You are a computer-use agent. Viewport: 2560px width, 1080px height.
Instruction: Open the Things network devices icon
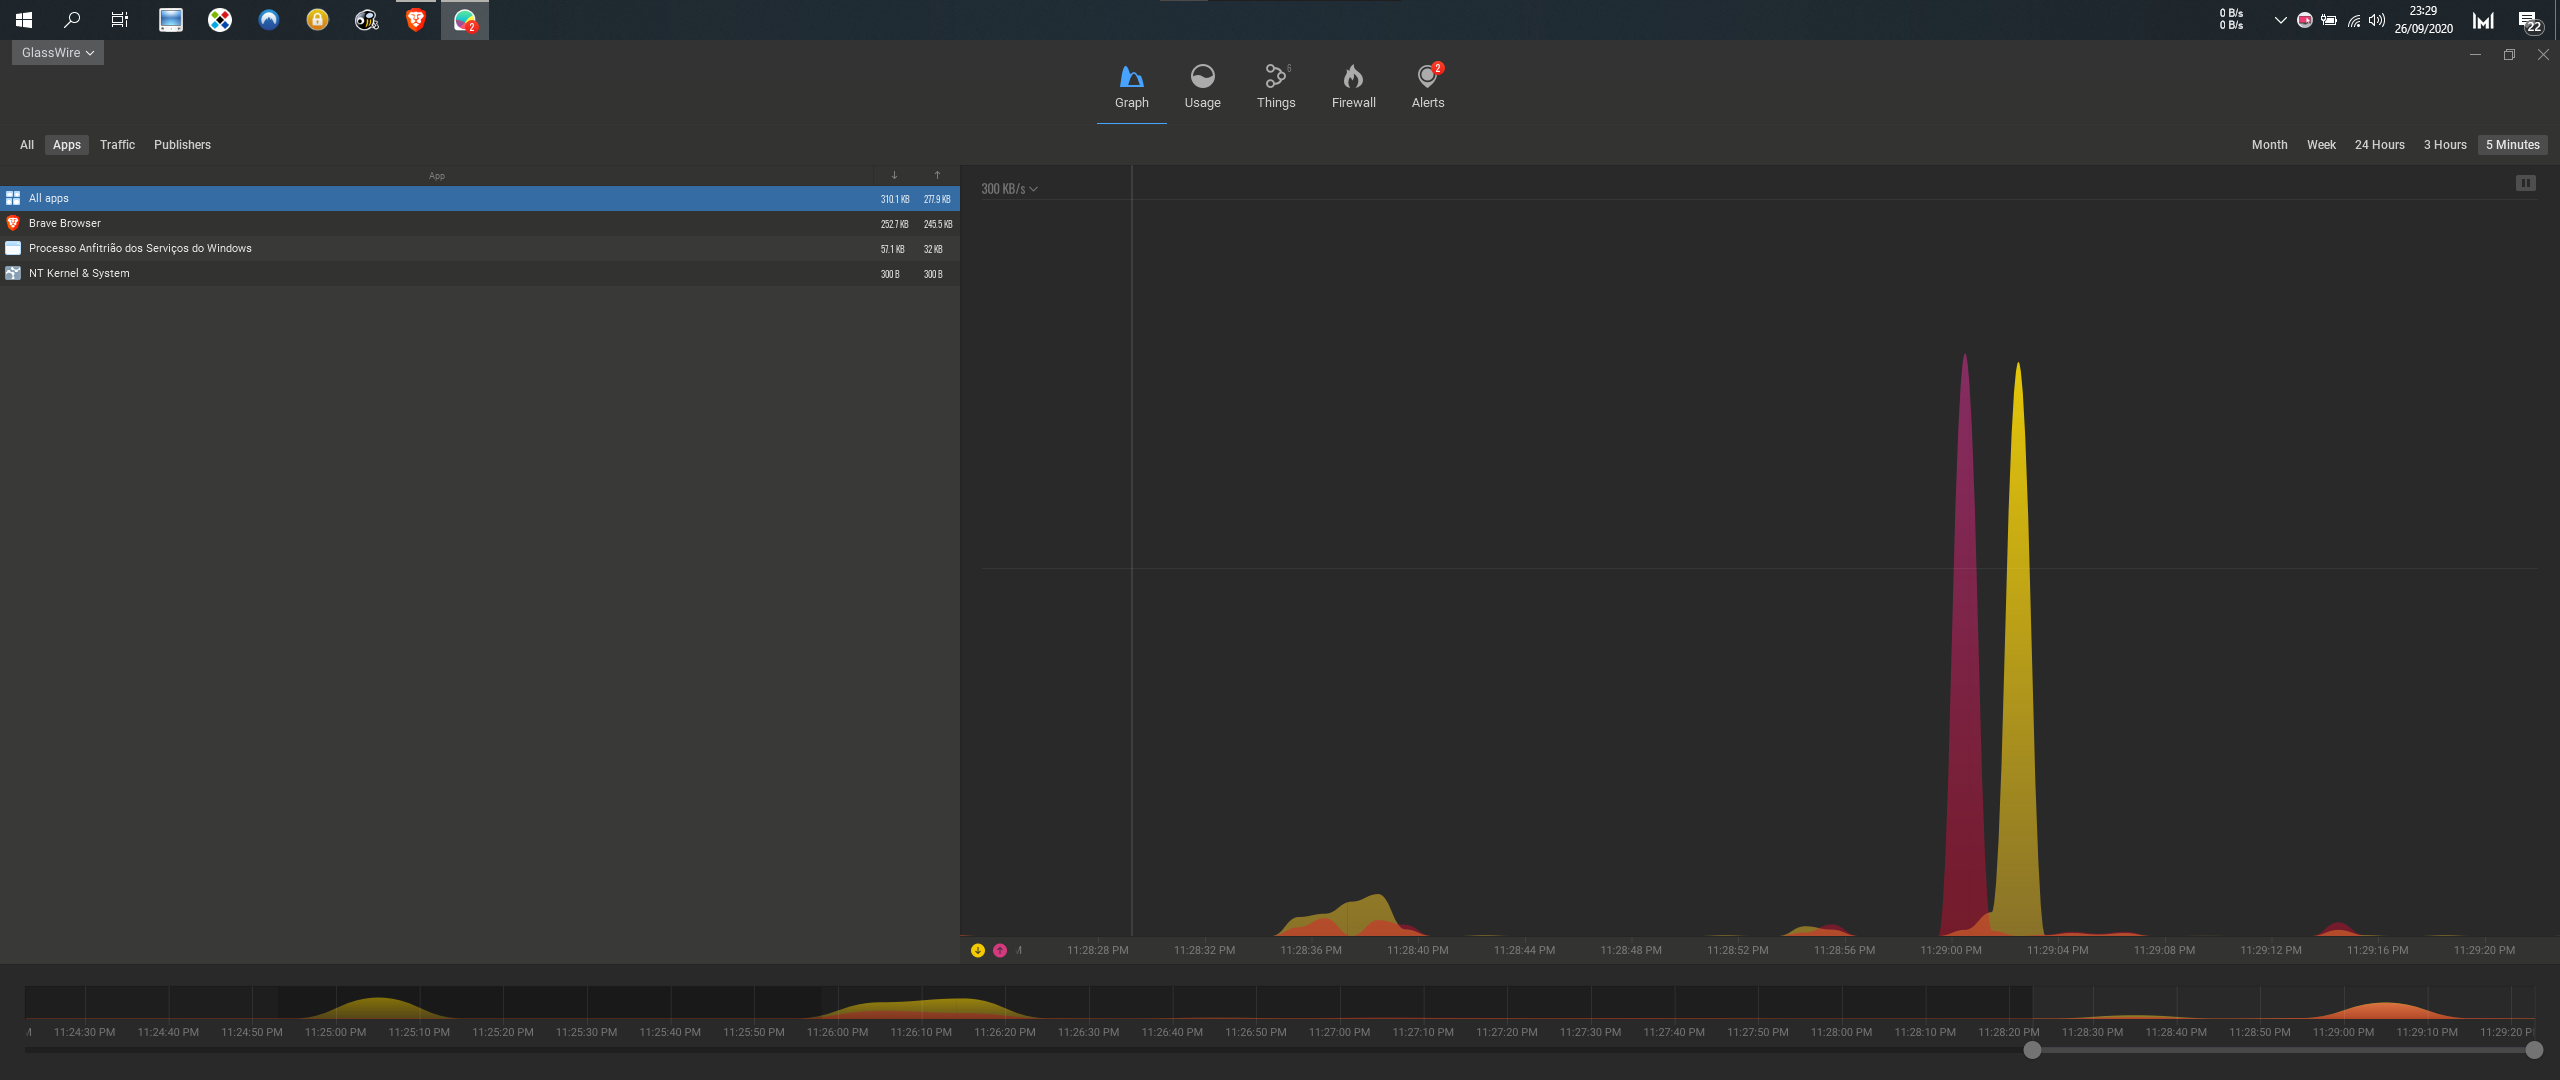[1275, 77]
